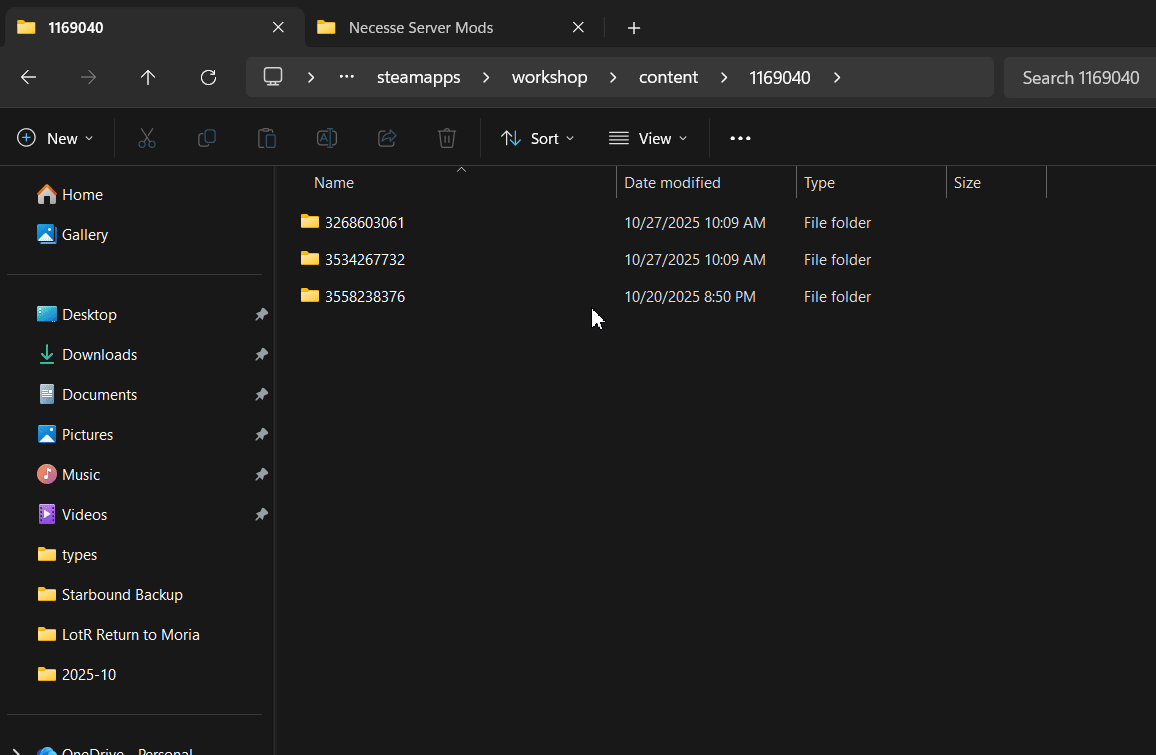Viewport: 1156px width, 755px height.
Task: Click the Delete trash can icon
Action: tap(447, 138)
